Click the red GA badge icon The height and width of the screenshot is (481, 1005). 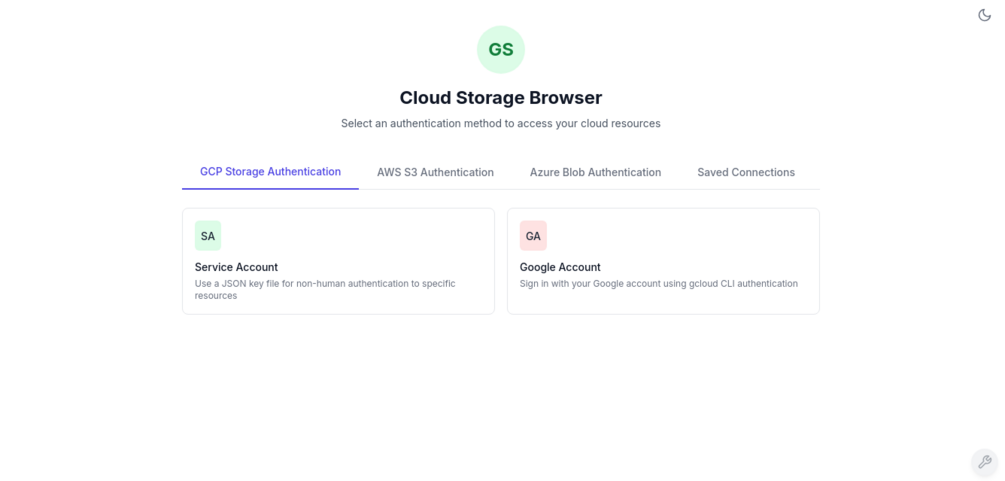click(x=533, y=236)
